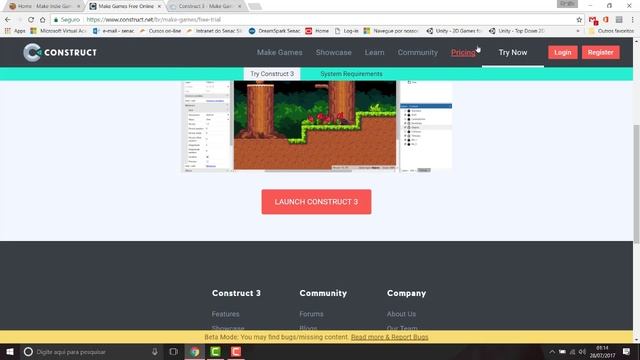The width and height of the screenshot is (640, 360).
Task: Open the red Camtasia recorder taskbar icon
Action: click(236, 352)
